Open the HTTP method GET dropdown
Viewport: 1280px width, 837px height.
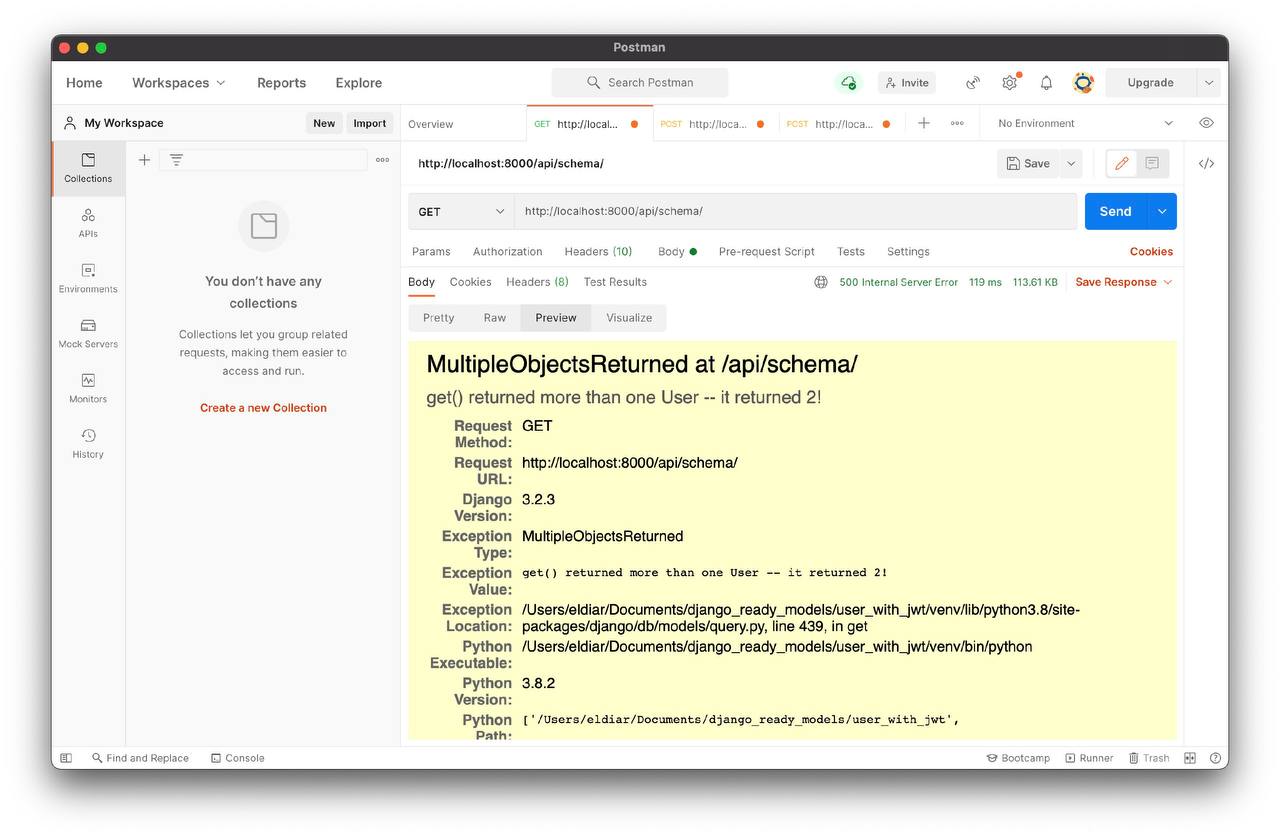coord(461,211)
